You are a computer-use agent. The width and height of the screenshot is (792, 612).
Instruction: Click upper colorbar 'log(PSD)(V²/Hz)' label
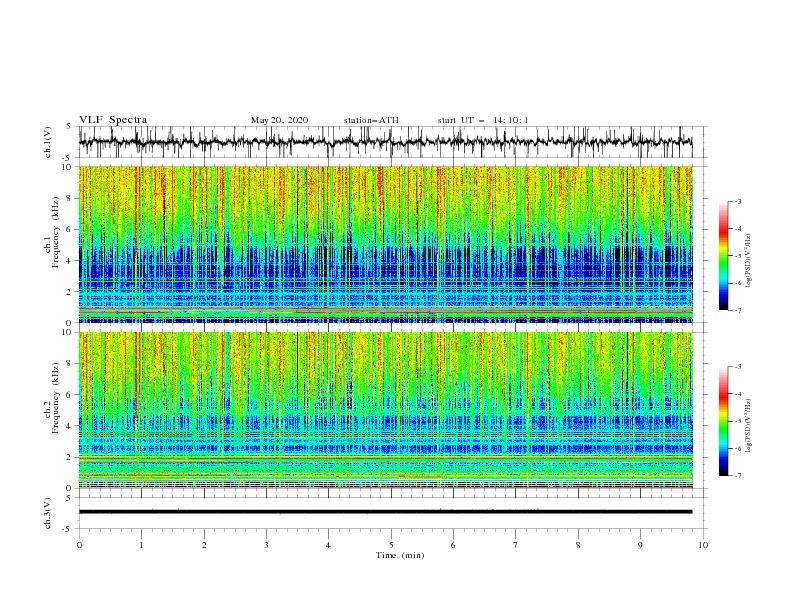(748, 261)
